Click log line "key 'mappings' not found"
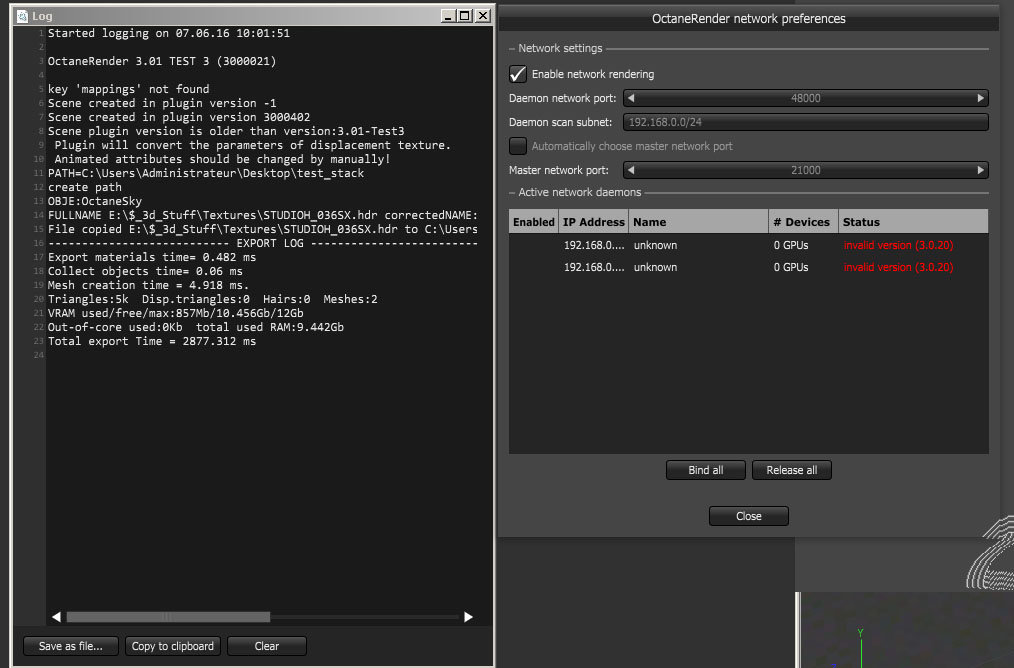The height and width of the screenshot is (668, 1014). [x=128, y=89]
